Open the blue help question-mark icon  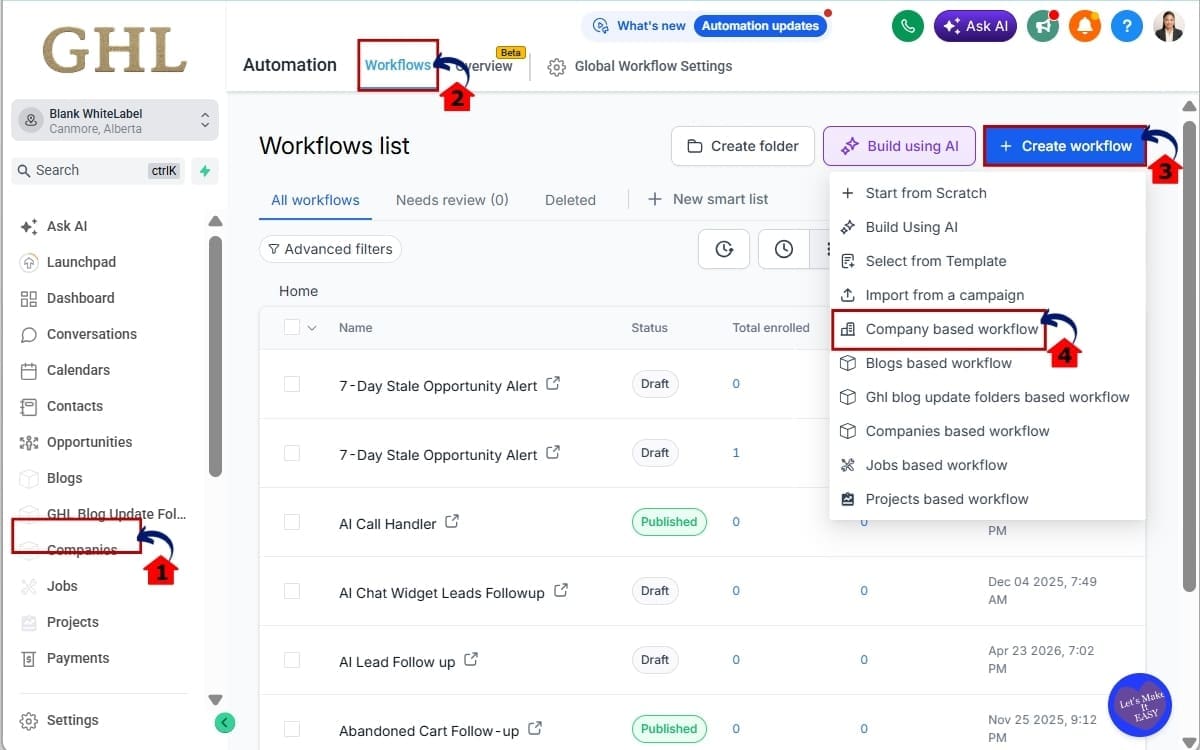(1127, 26)
